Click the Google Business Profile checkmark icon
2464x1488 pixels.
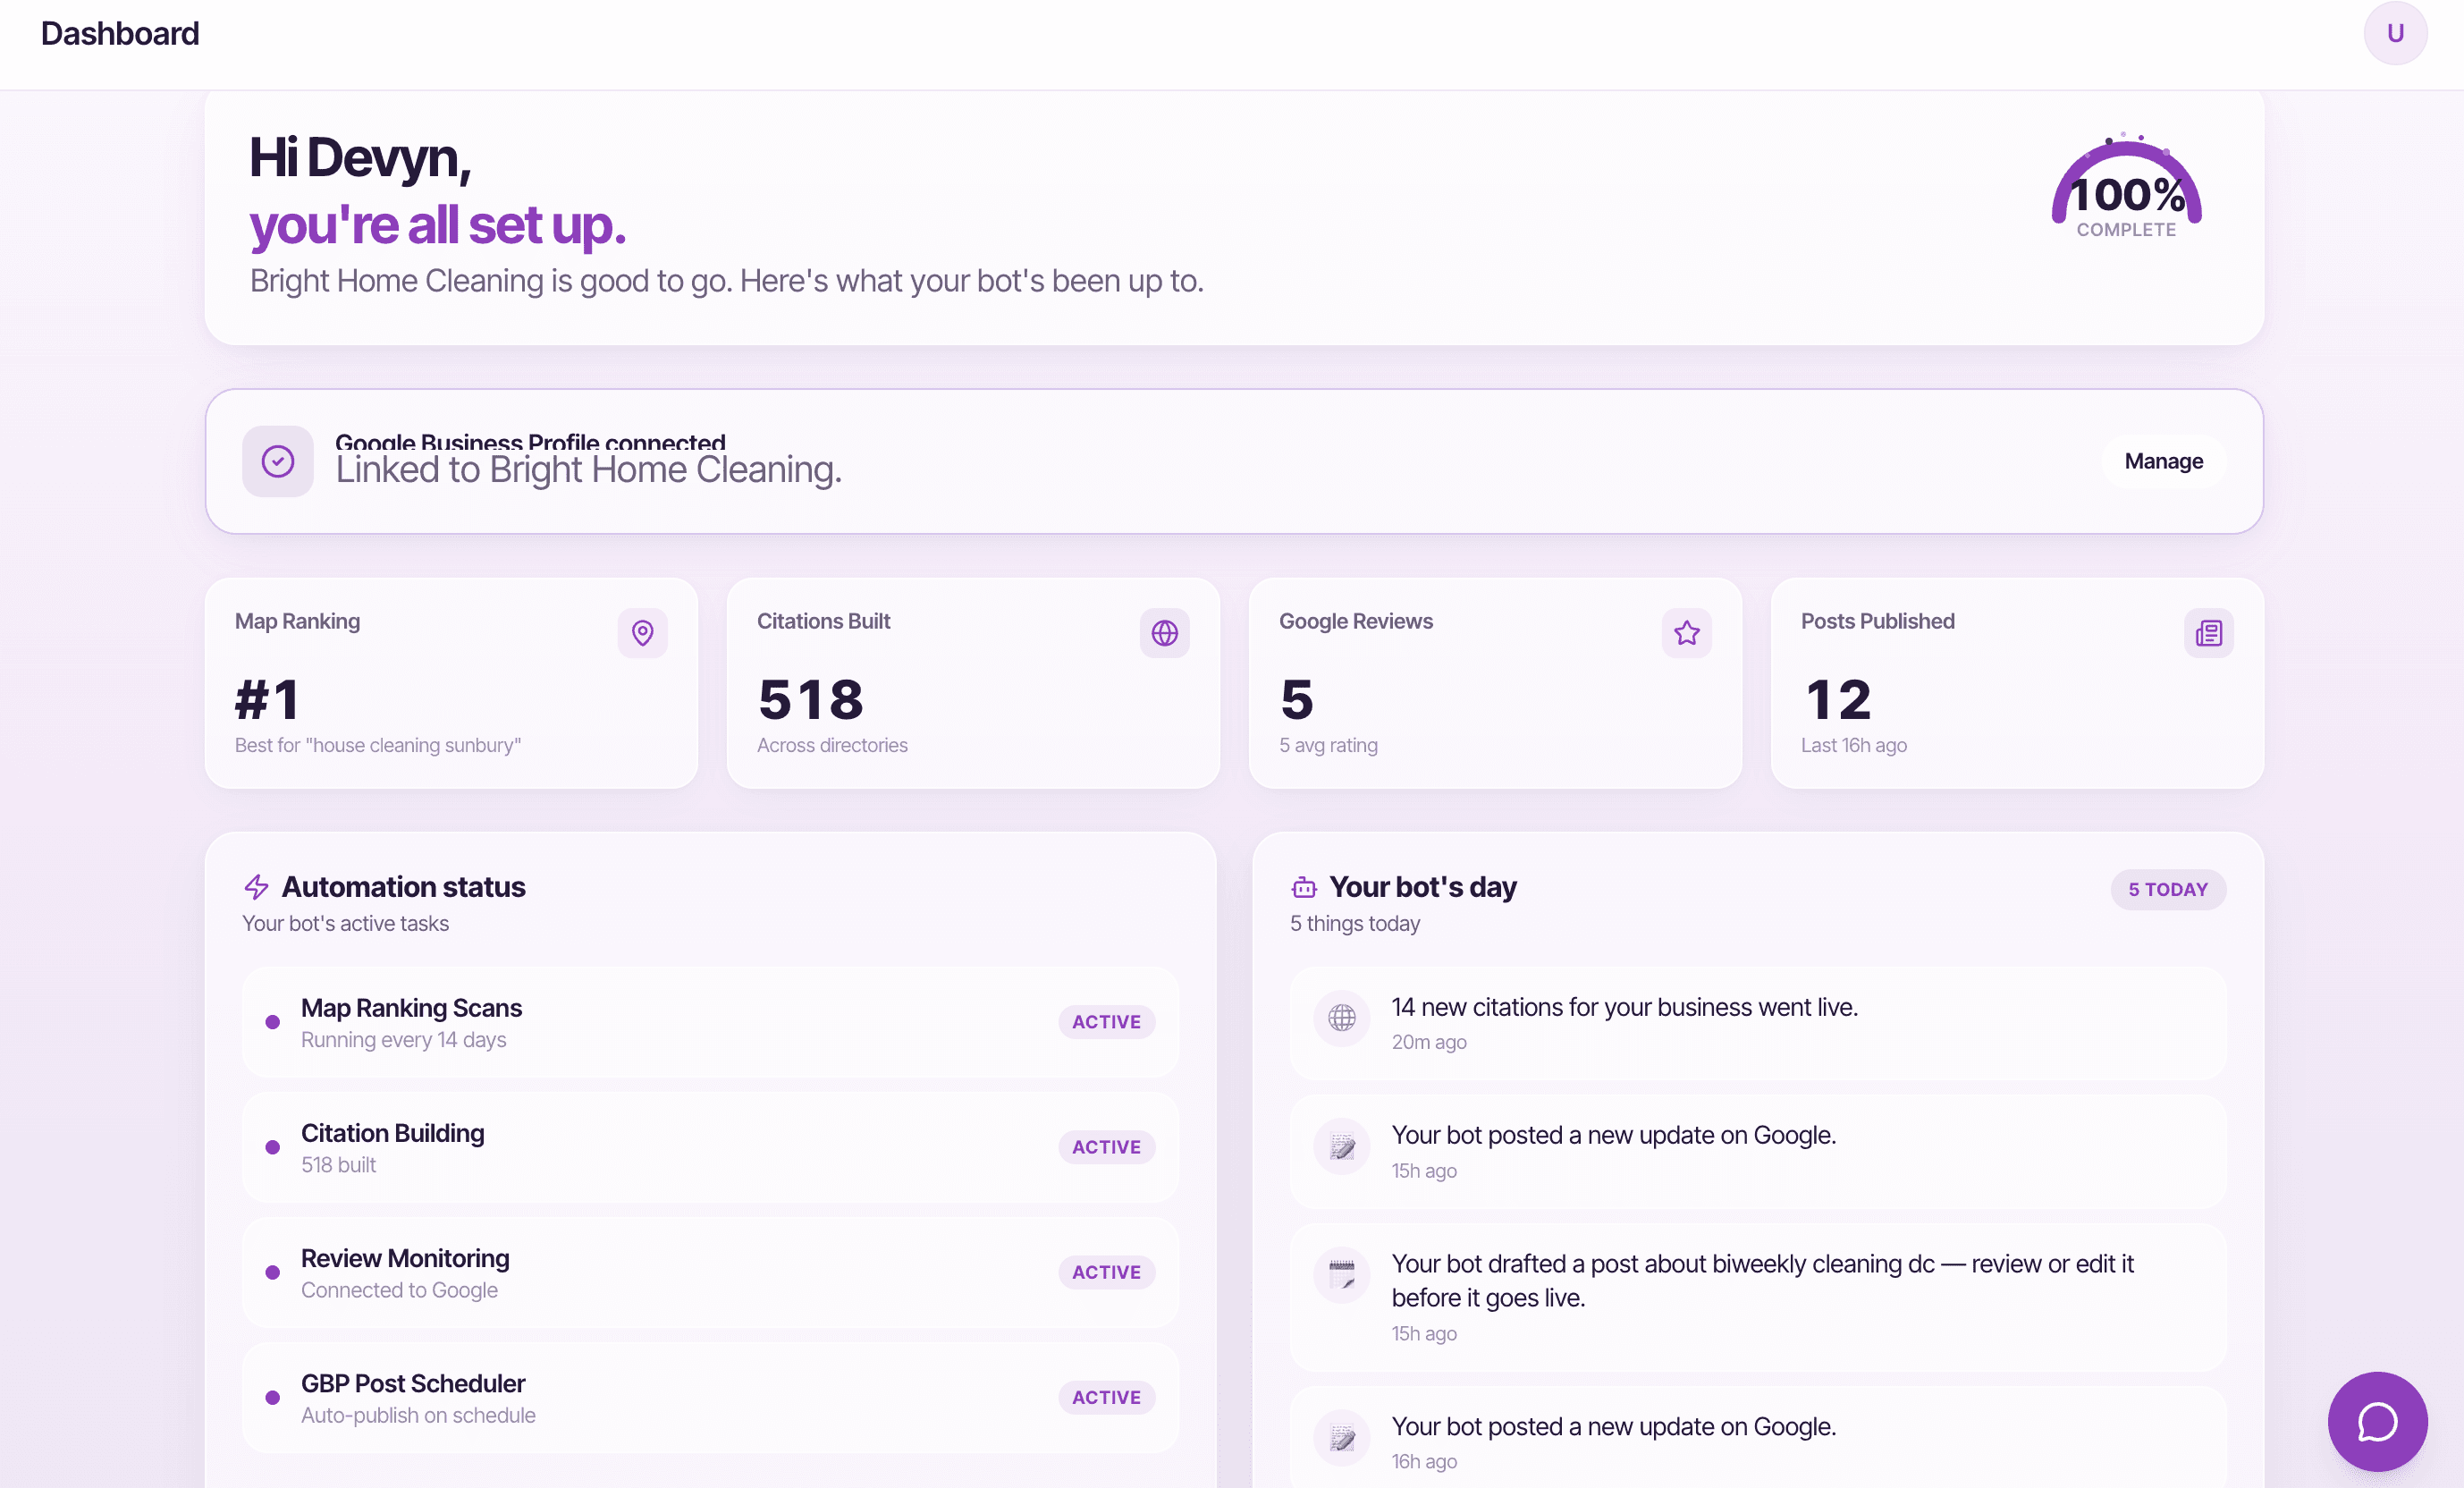[278, 461]
